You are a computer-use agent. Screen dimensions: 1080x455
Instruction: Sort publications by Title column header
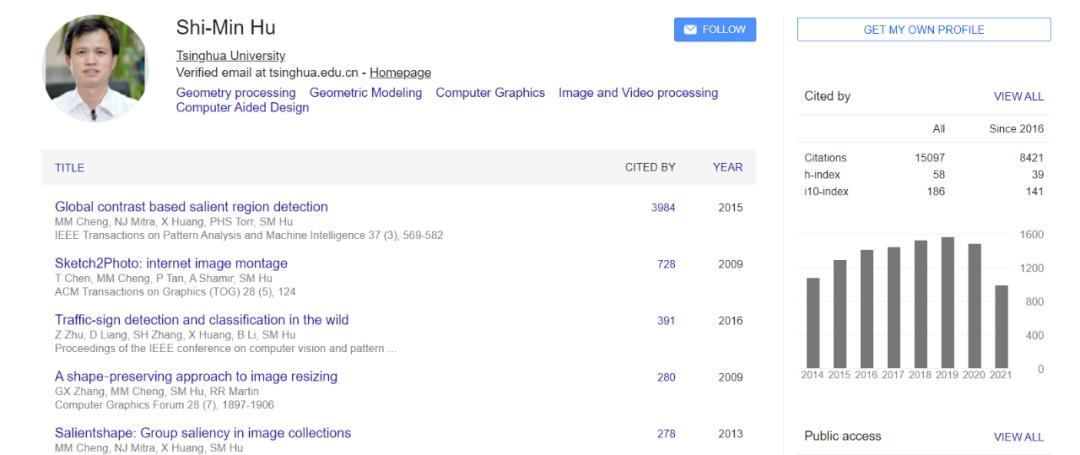point(69,168)
